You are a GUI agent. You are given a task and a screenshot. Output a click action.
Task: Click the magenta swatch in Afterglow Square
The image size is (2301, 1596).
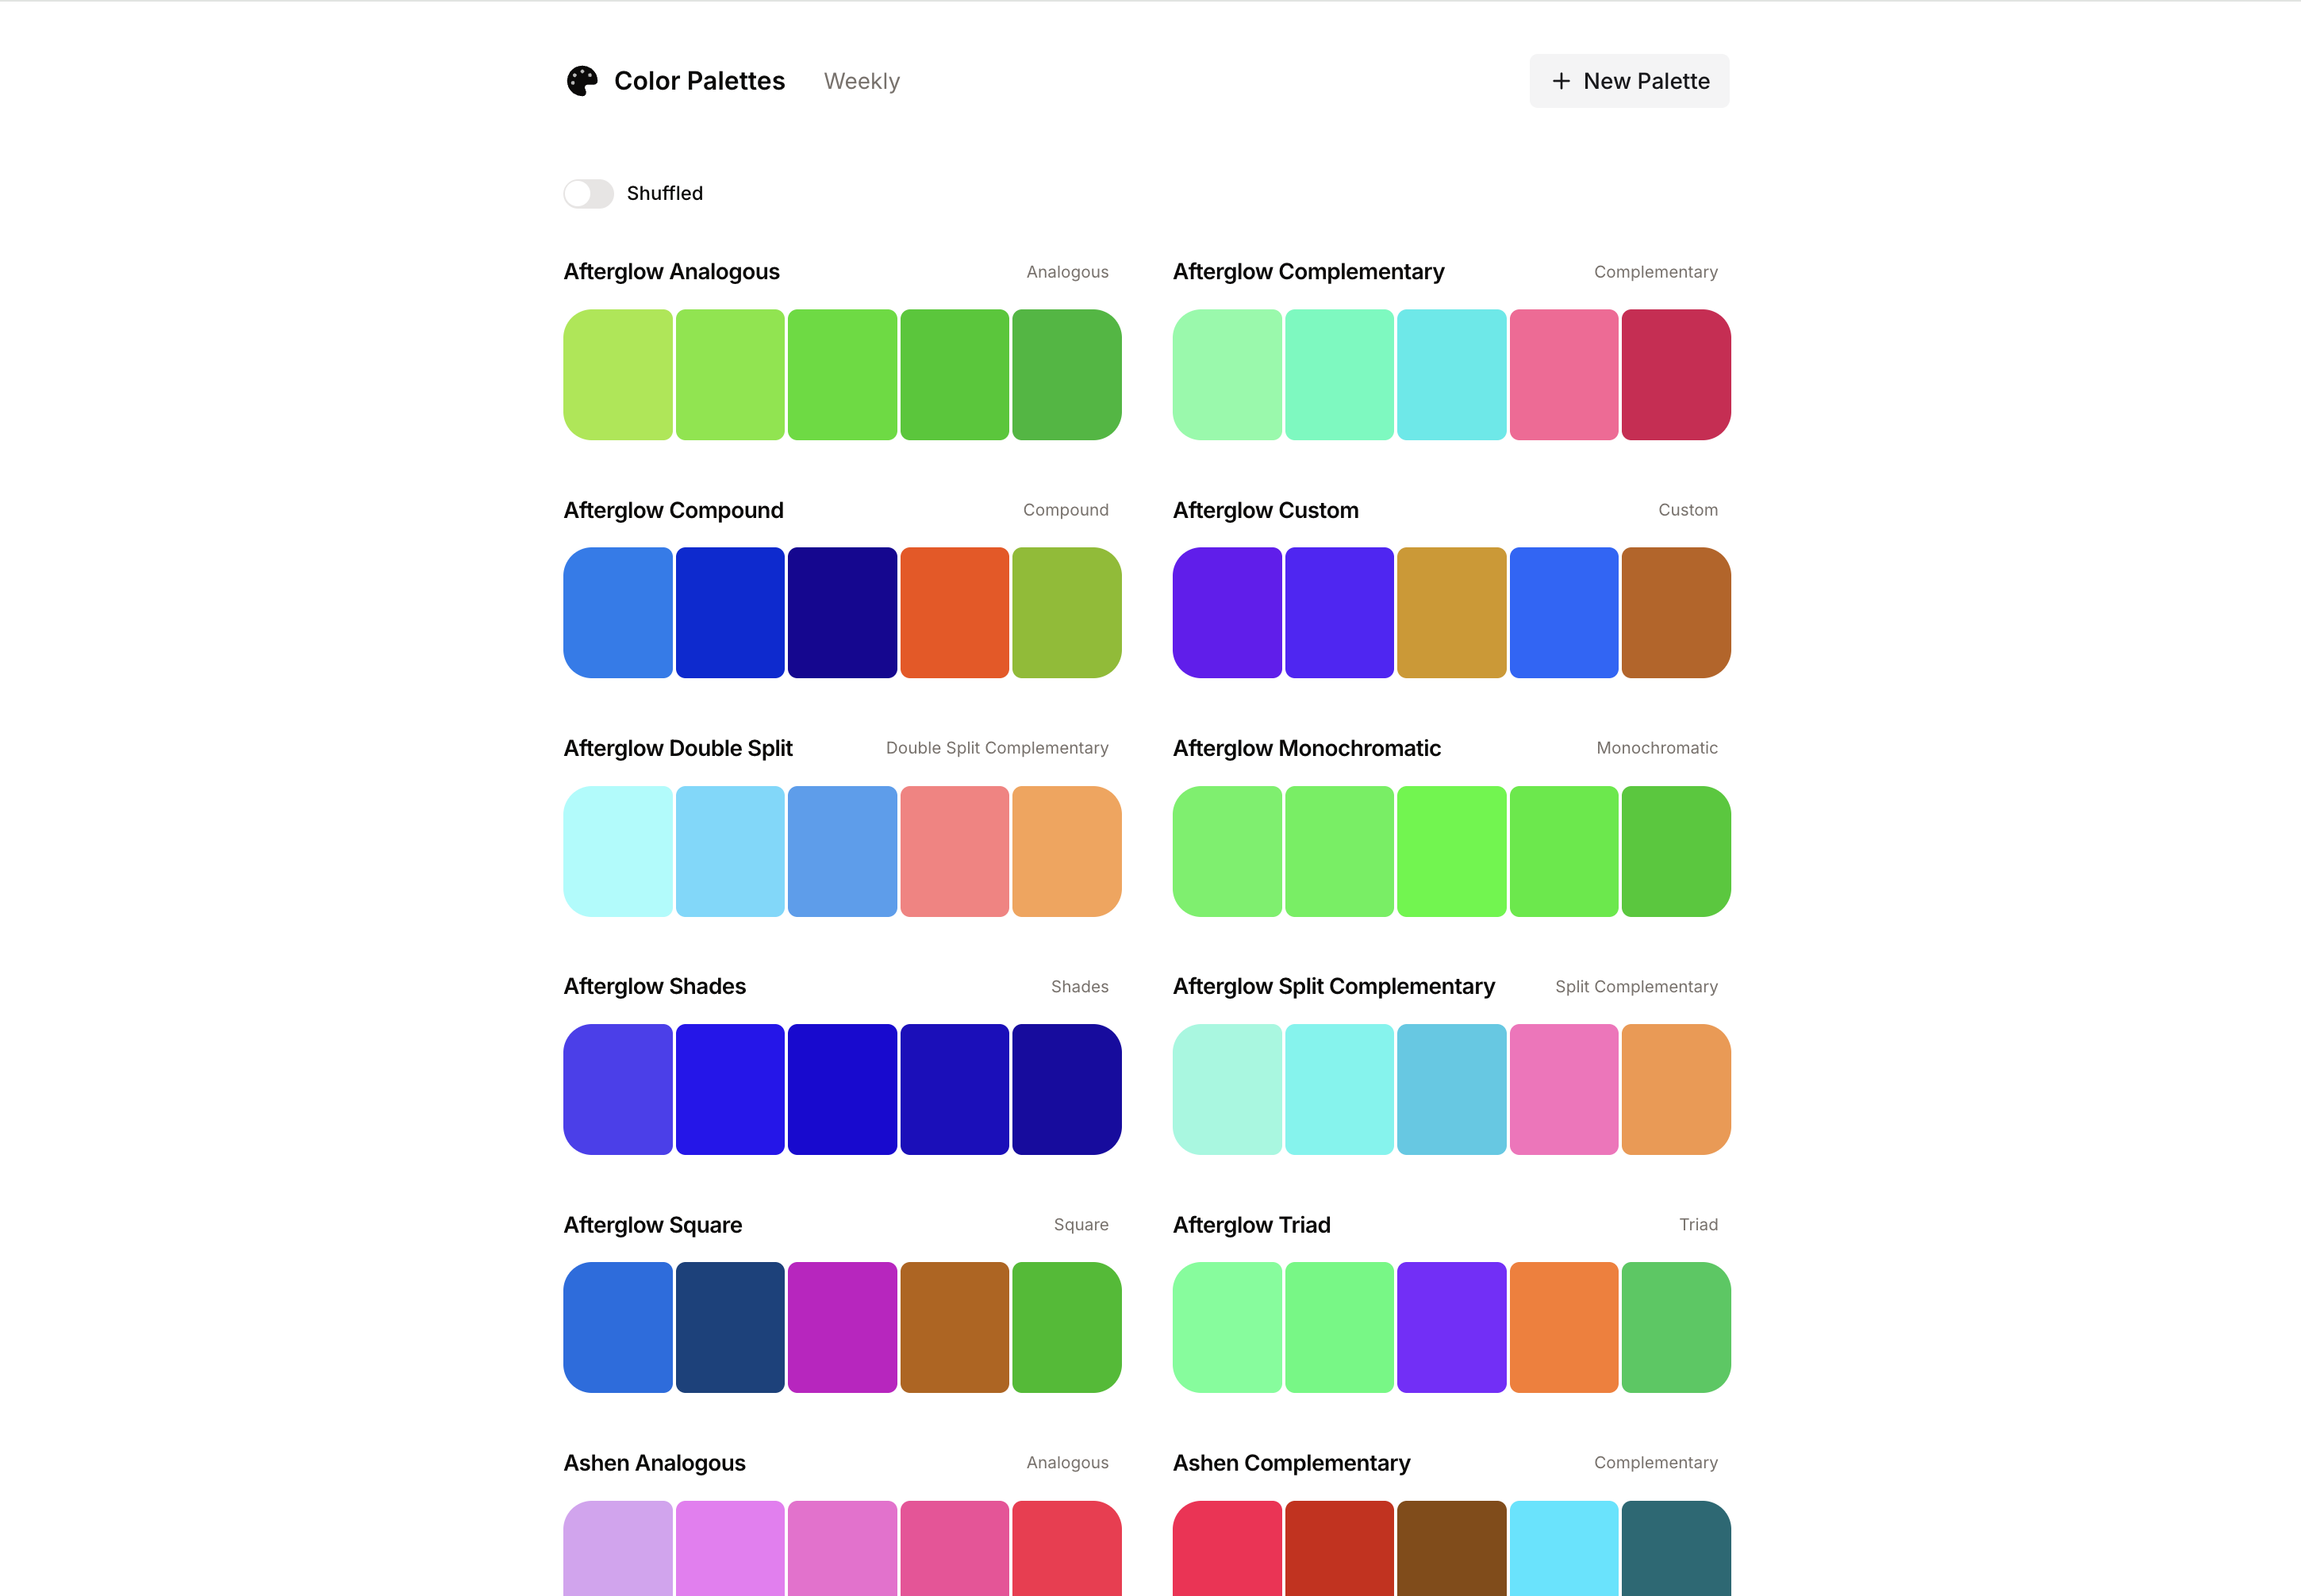842,1327
